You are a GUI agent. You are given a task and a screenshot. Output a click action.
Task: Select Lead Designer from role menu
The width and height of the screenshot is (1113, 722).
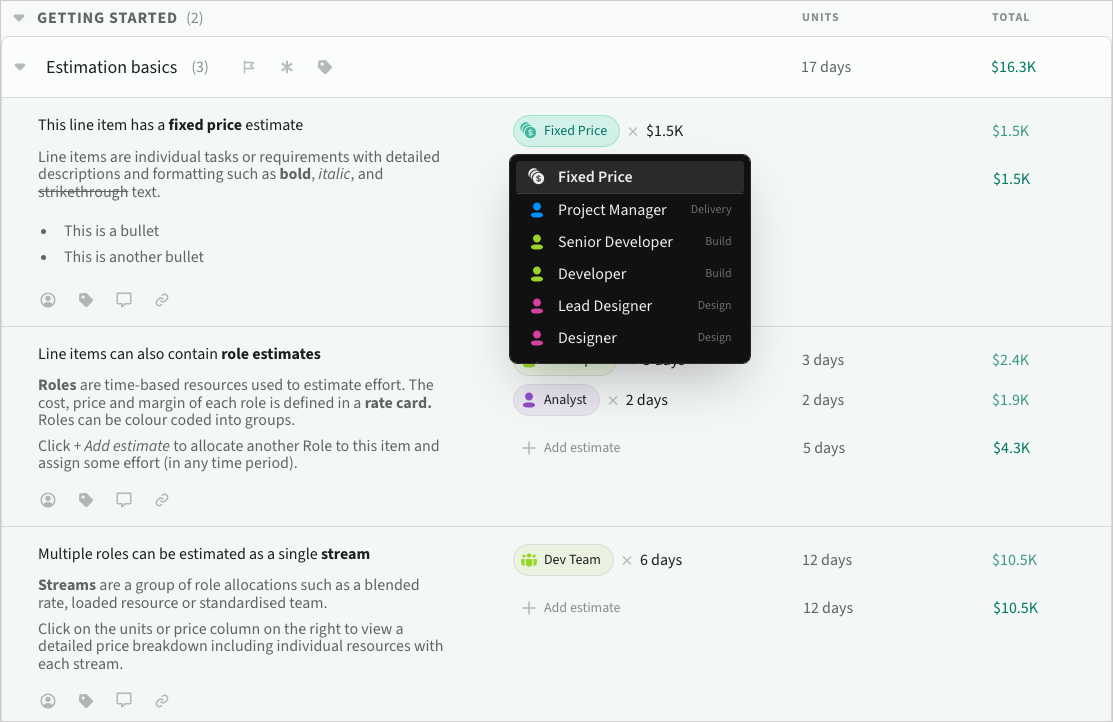pyautogui.click(x=604, y=306)
